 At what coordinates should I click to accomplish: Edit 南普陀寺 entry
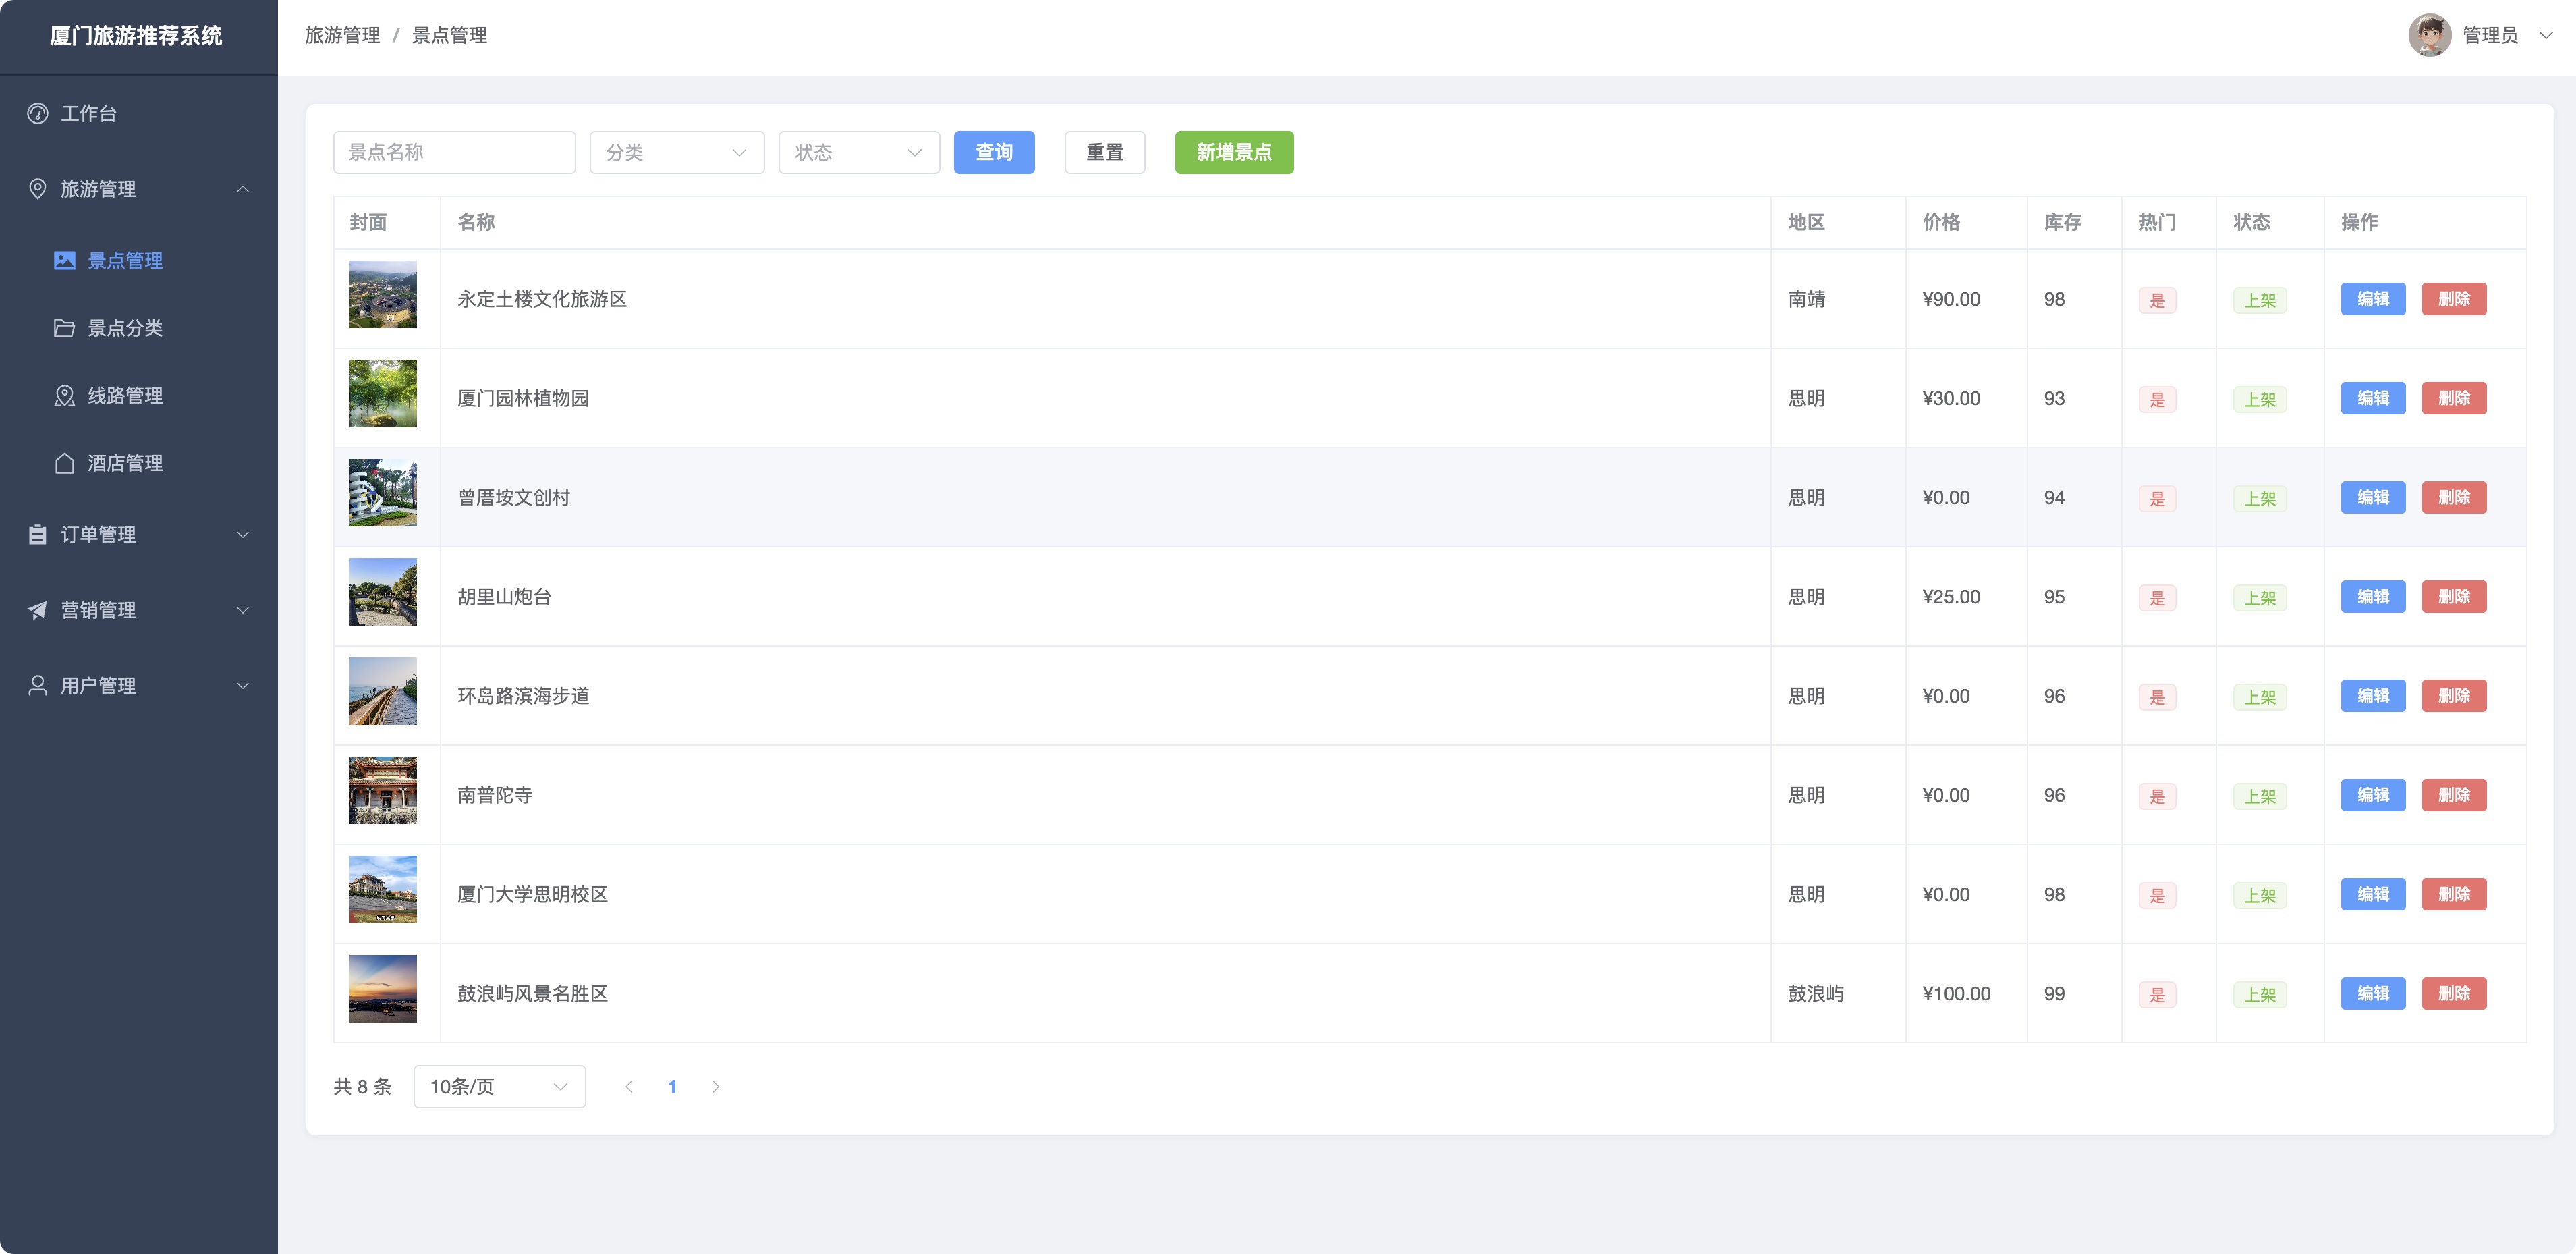[2373, 795]
